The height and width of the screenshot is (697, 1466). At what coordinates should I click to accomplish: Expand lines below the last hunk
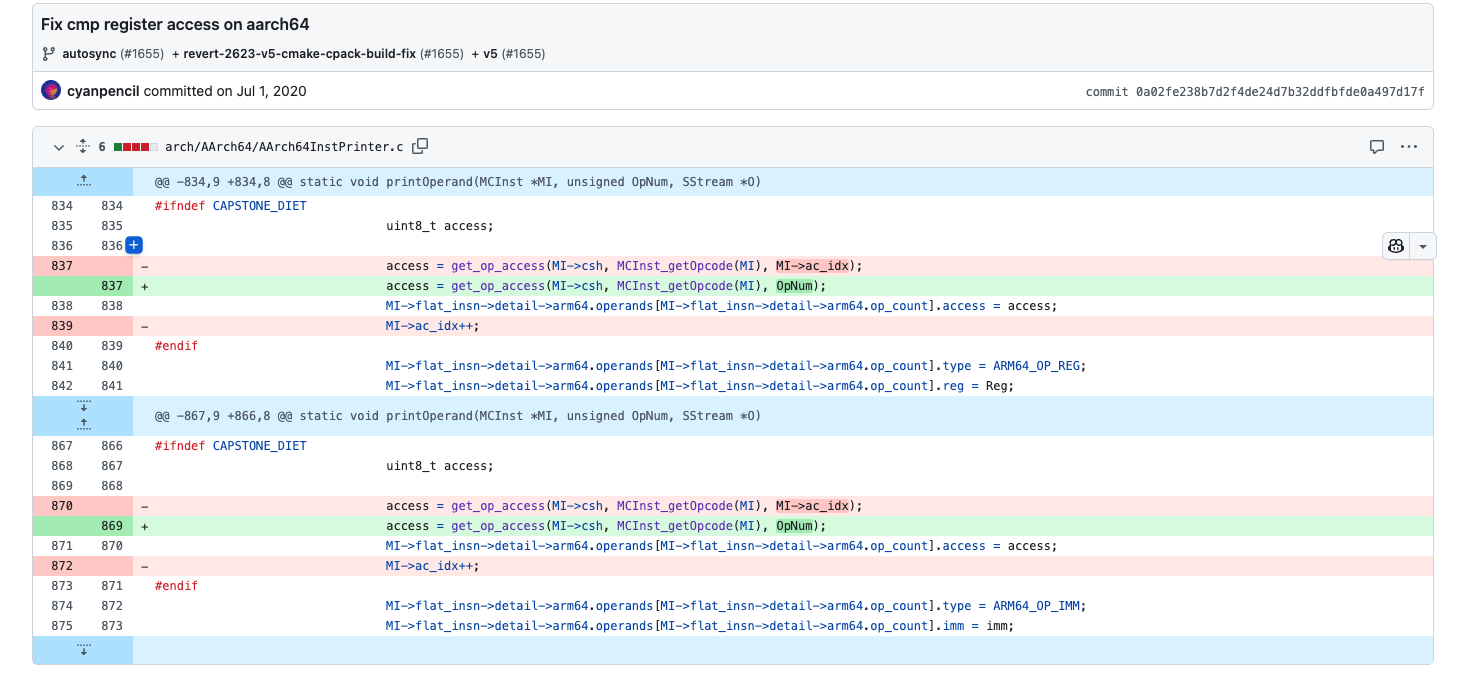tap(83, 650)
